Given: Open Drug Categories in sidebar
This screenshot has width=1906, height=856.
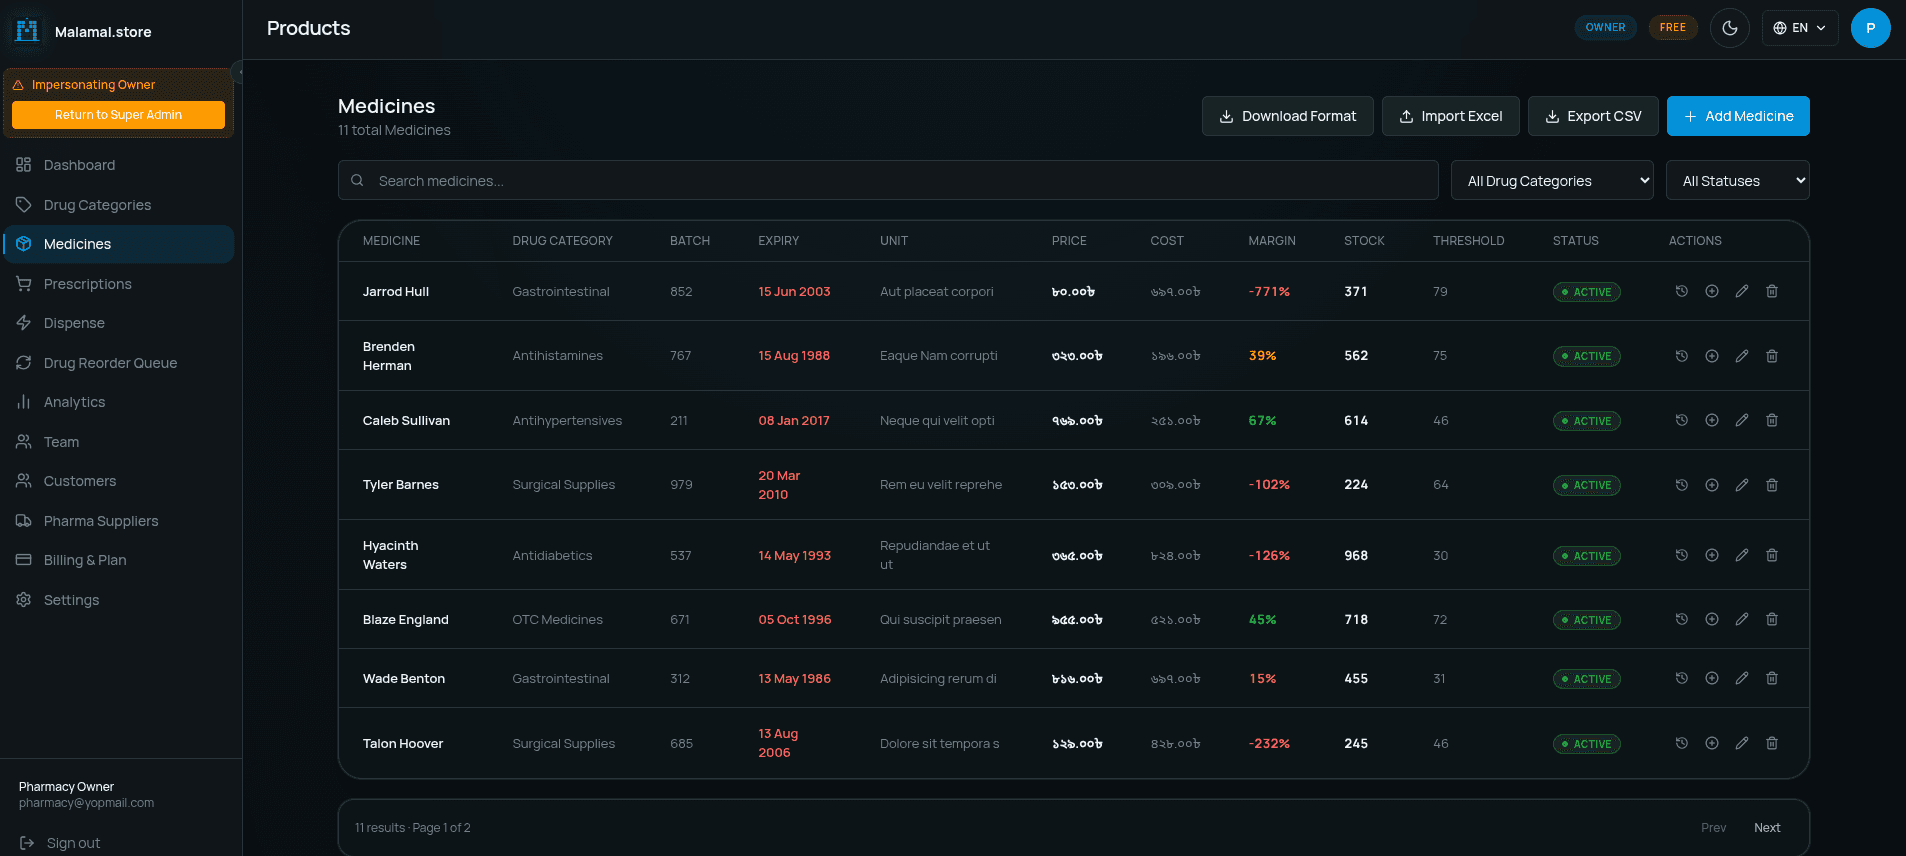Looking at the screenshot, I should pos(118,205).
